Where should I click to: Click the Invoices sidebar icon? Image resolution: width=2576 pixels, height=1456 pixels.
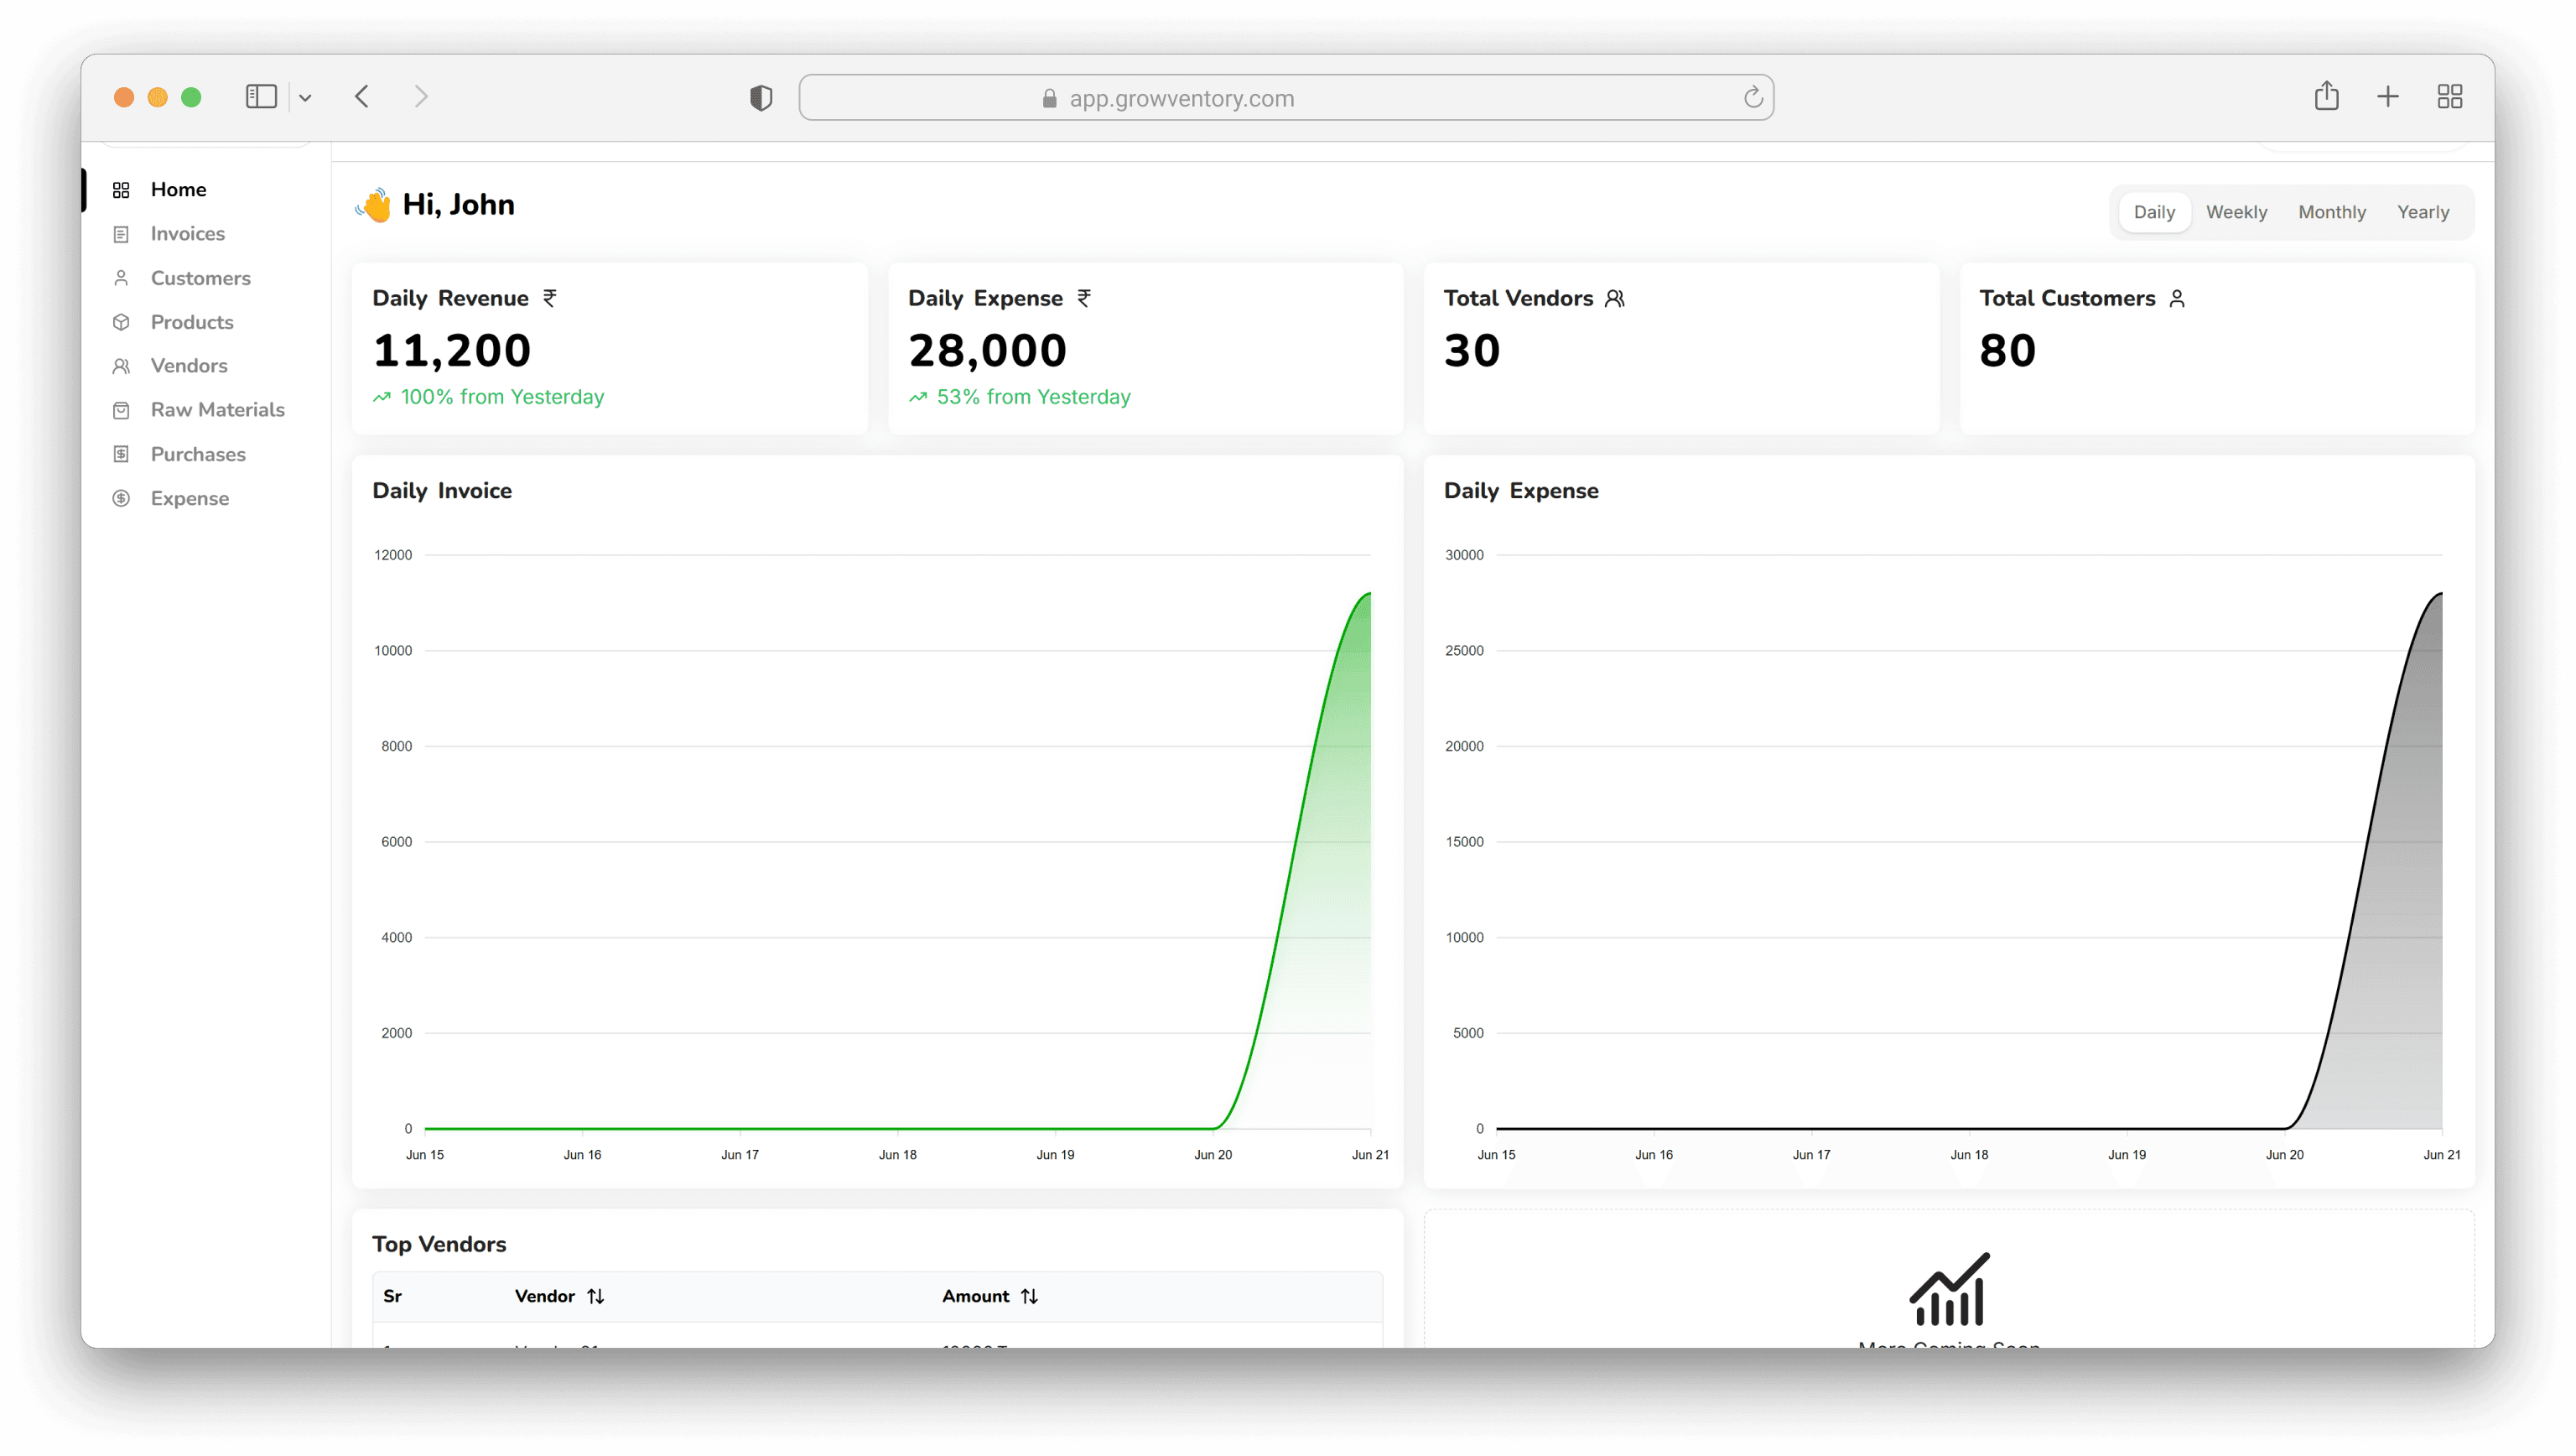pyautogui.click(x=121, y=234)
